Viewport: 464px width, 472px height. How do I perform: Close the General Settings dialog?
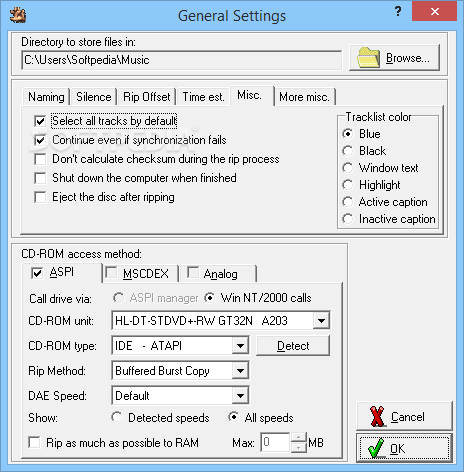pos(434,12)
